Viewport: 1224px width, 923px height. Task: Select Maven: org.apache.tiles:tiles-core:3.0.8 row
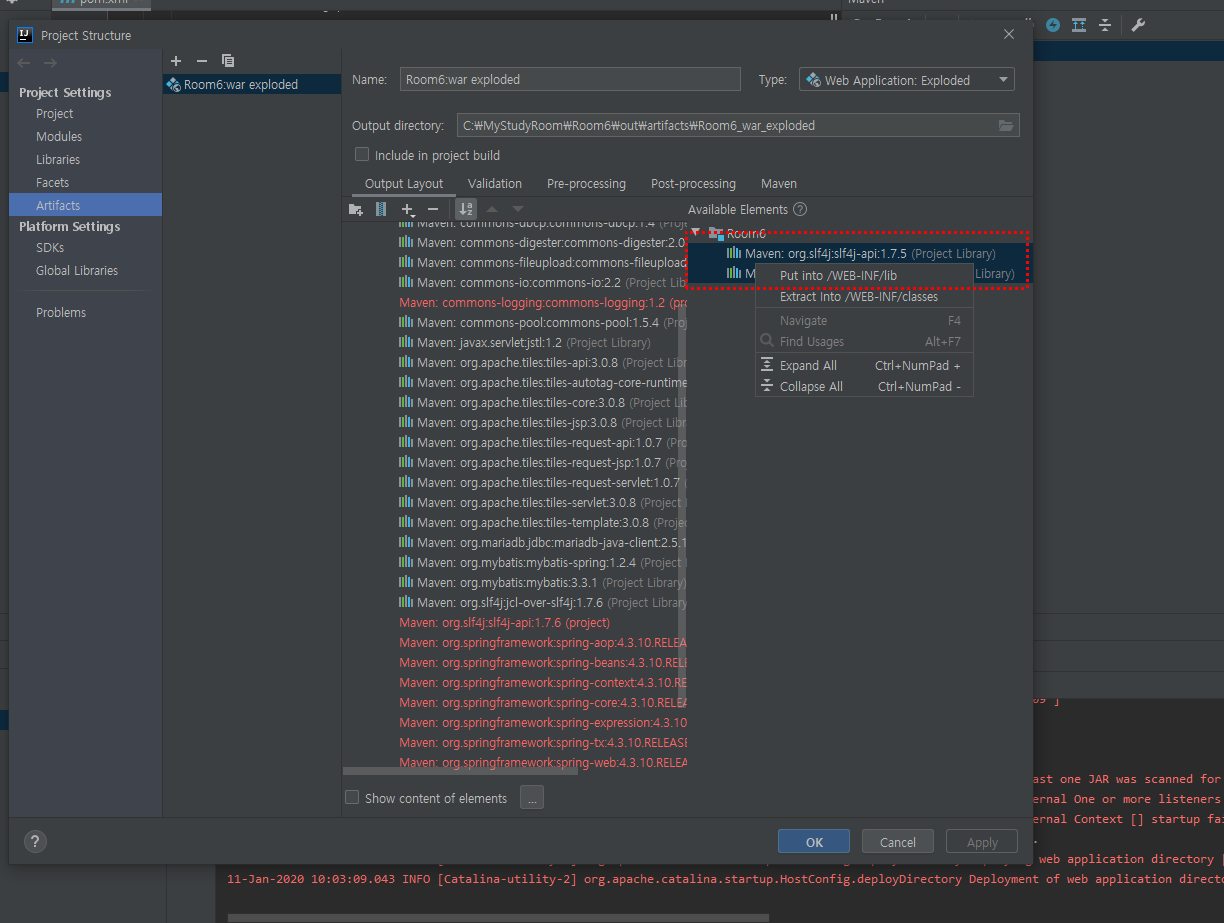coord(543,402)
